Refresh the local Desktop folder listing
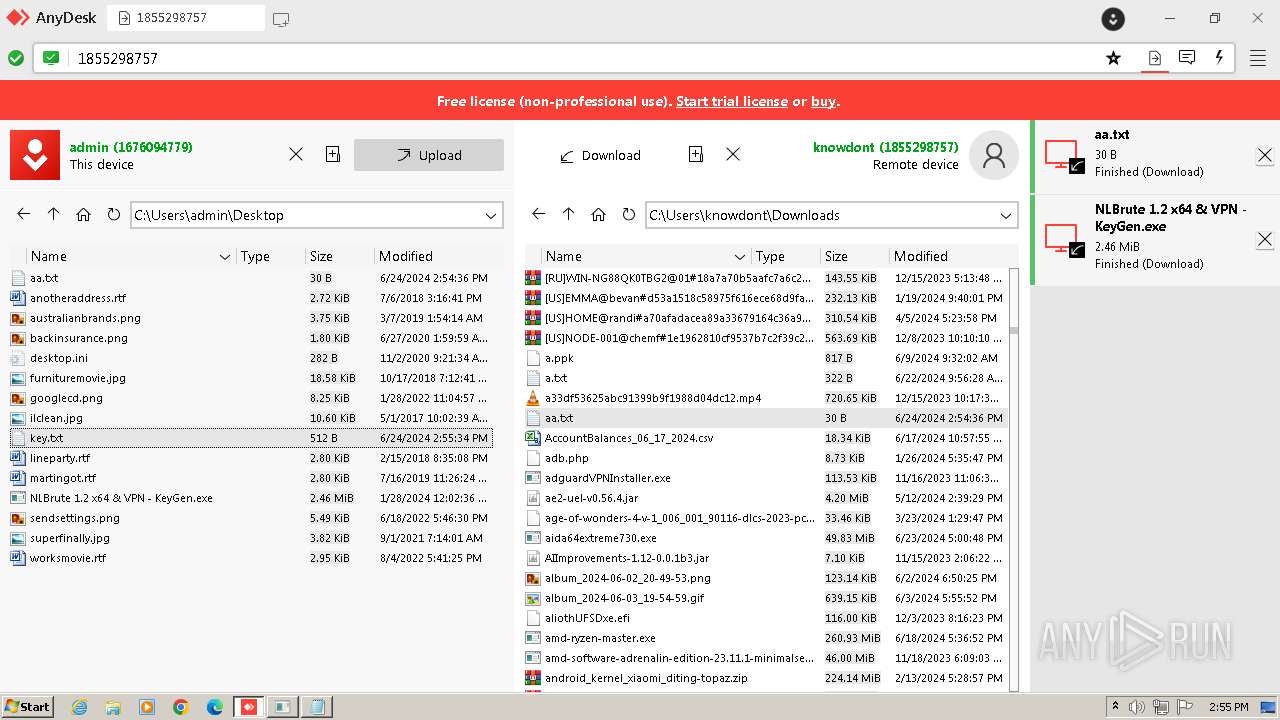The height and width of the screenshot is (720, 1280). [113, 214]
